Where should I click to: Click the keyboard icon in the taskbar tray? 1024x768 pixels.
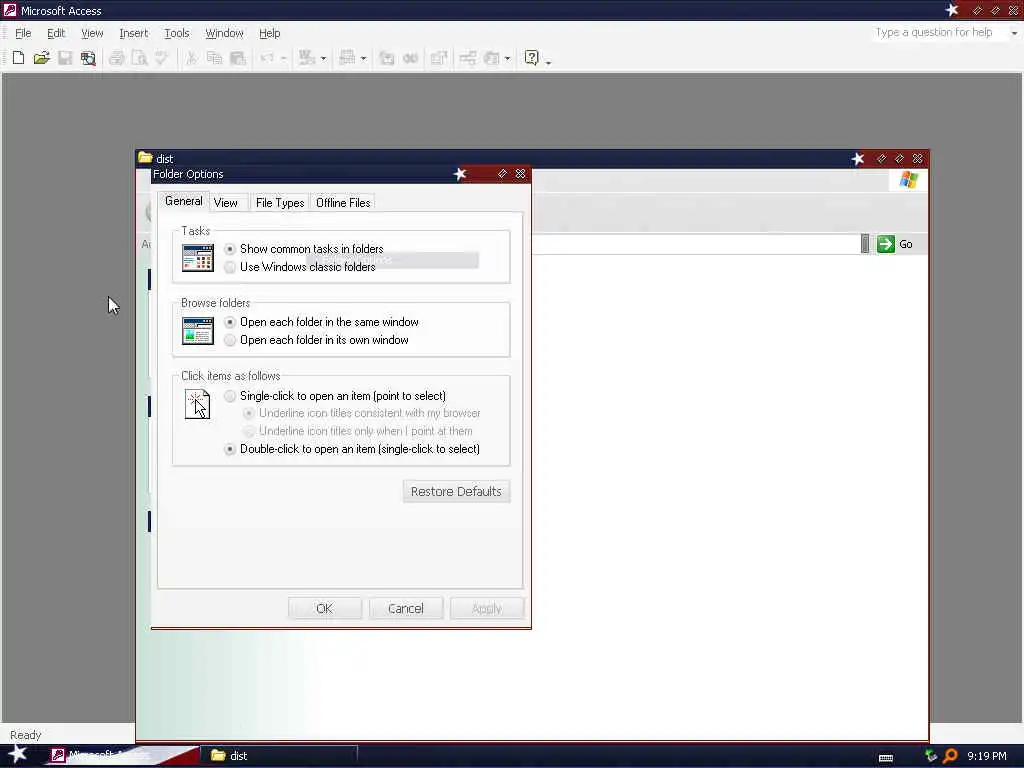point(886,758)
